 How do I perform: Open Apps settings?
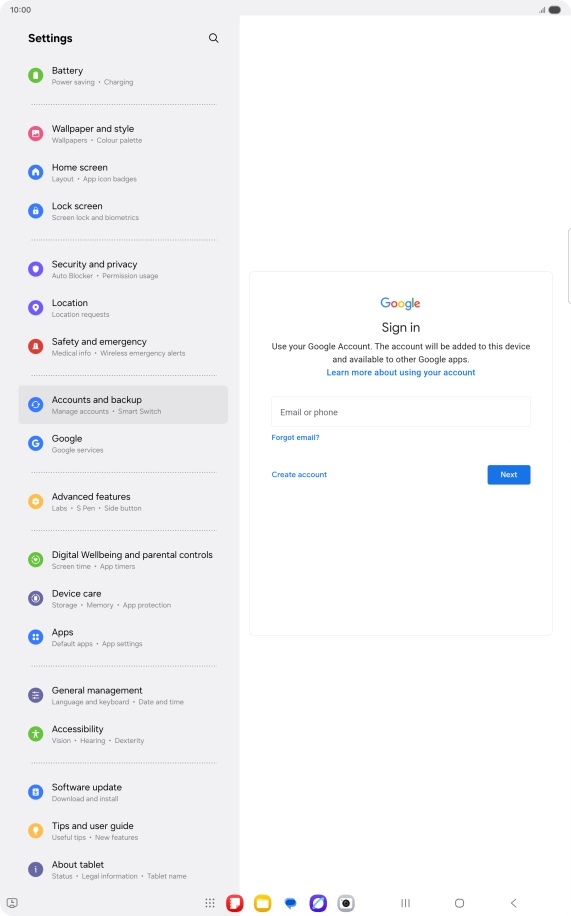(x=123, y=637)
